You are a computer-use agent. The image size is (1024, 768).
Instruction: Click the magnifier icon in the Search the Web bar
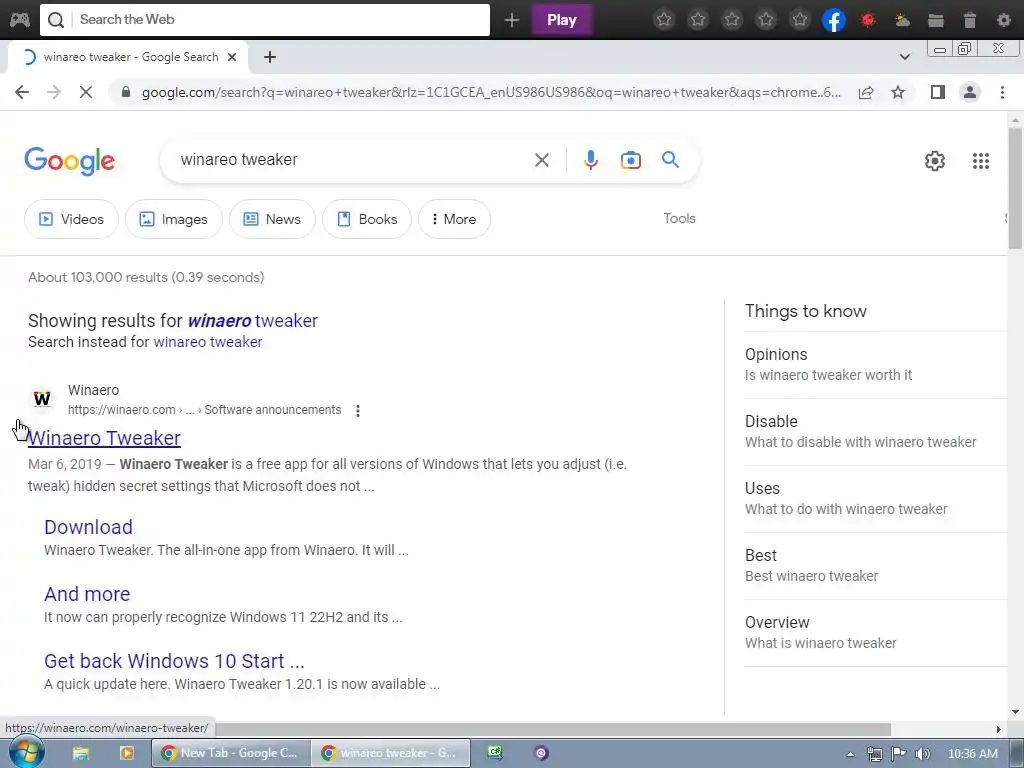click(56, 20)
